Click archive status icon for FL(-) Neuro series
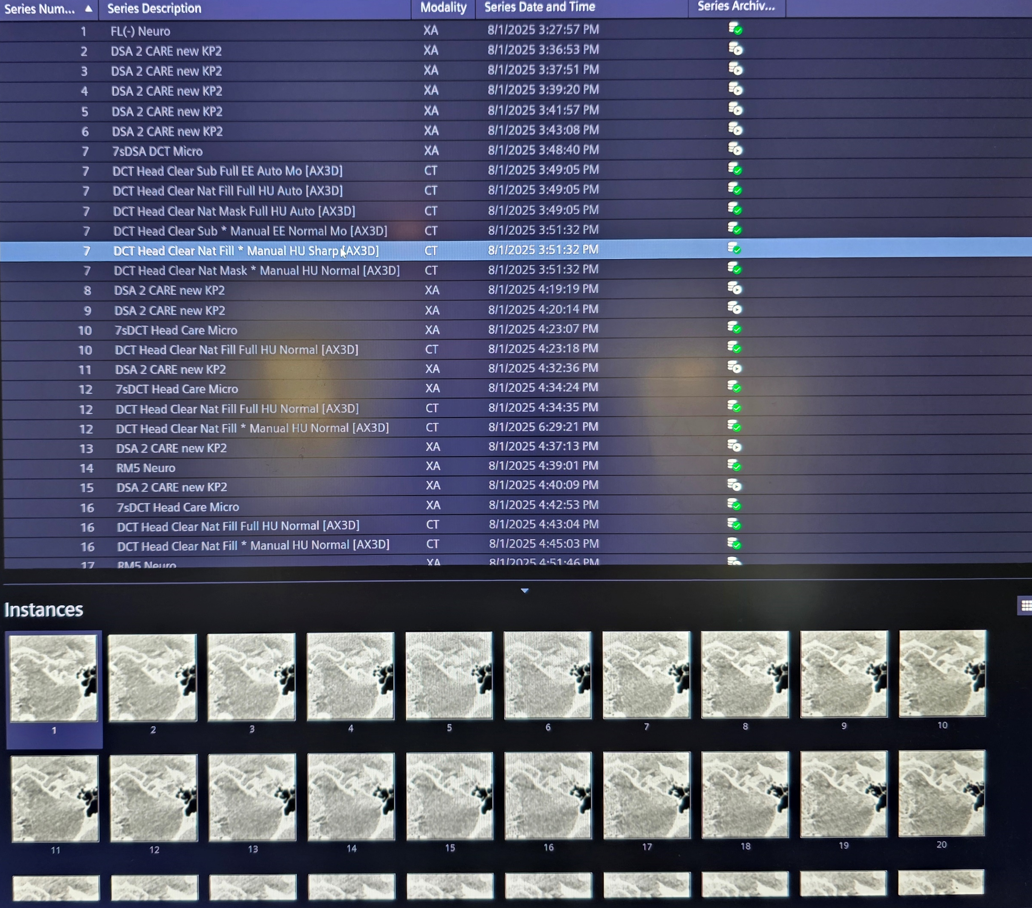Screen dimensions: 1032x908 (735, 29)
